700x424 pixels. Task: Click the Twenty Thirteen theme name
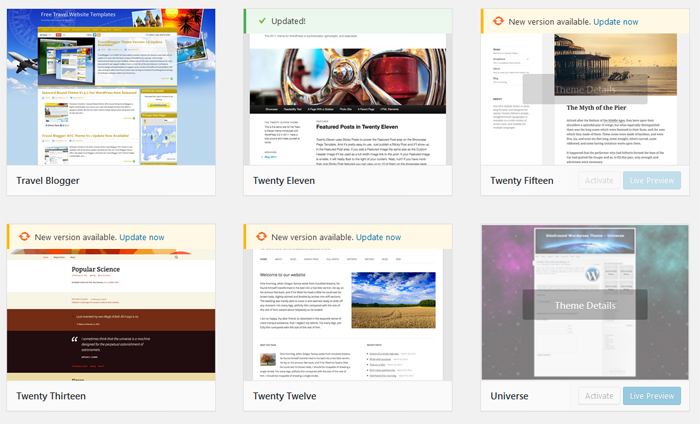click(51, 396)
